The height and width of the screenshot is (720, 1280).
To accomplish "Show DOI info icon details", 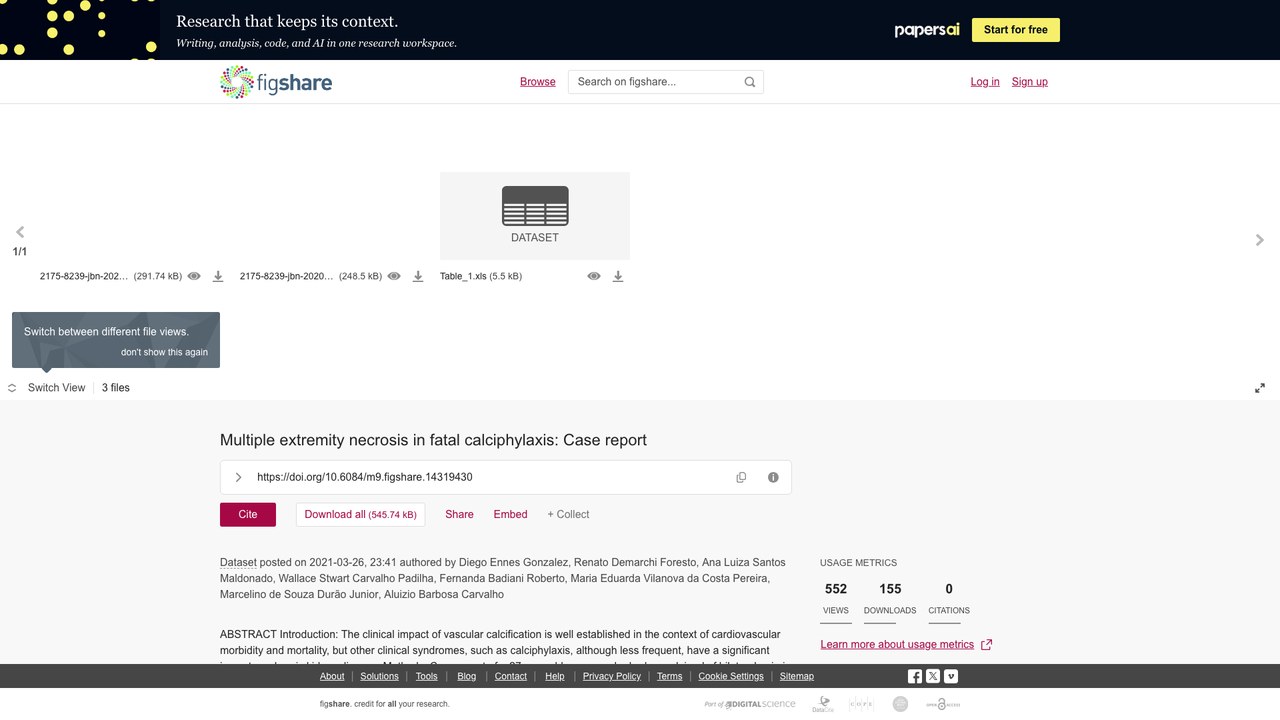I will (773, 477).
